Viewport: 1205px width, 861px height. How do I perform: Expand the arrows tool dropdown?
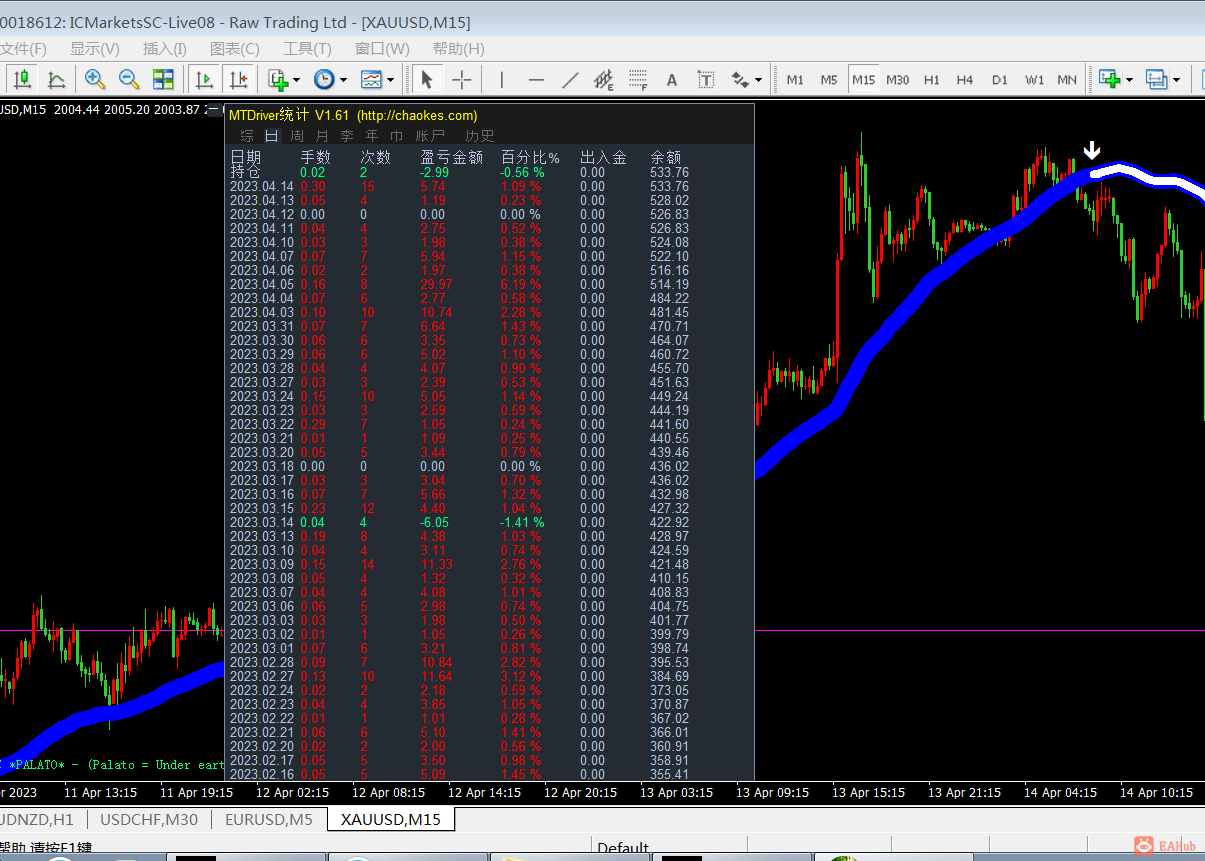[x=758, y=79]
